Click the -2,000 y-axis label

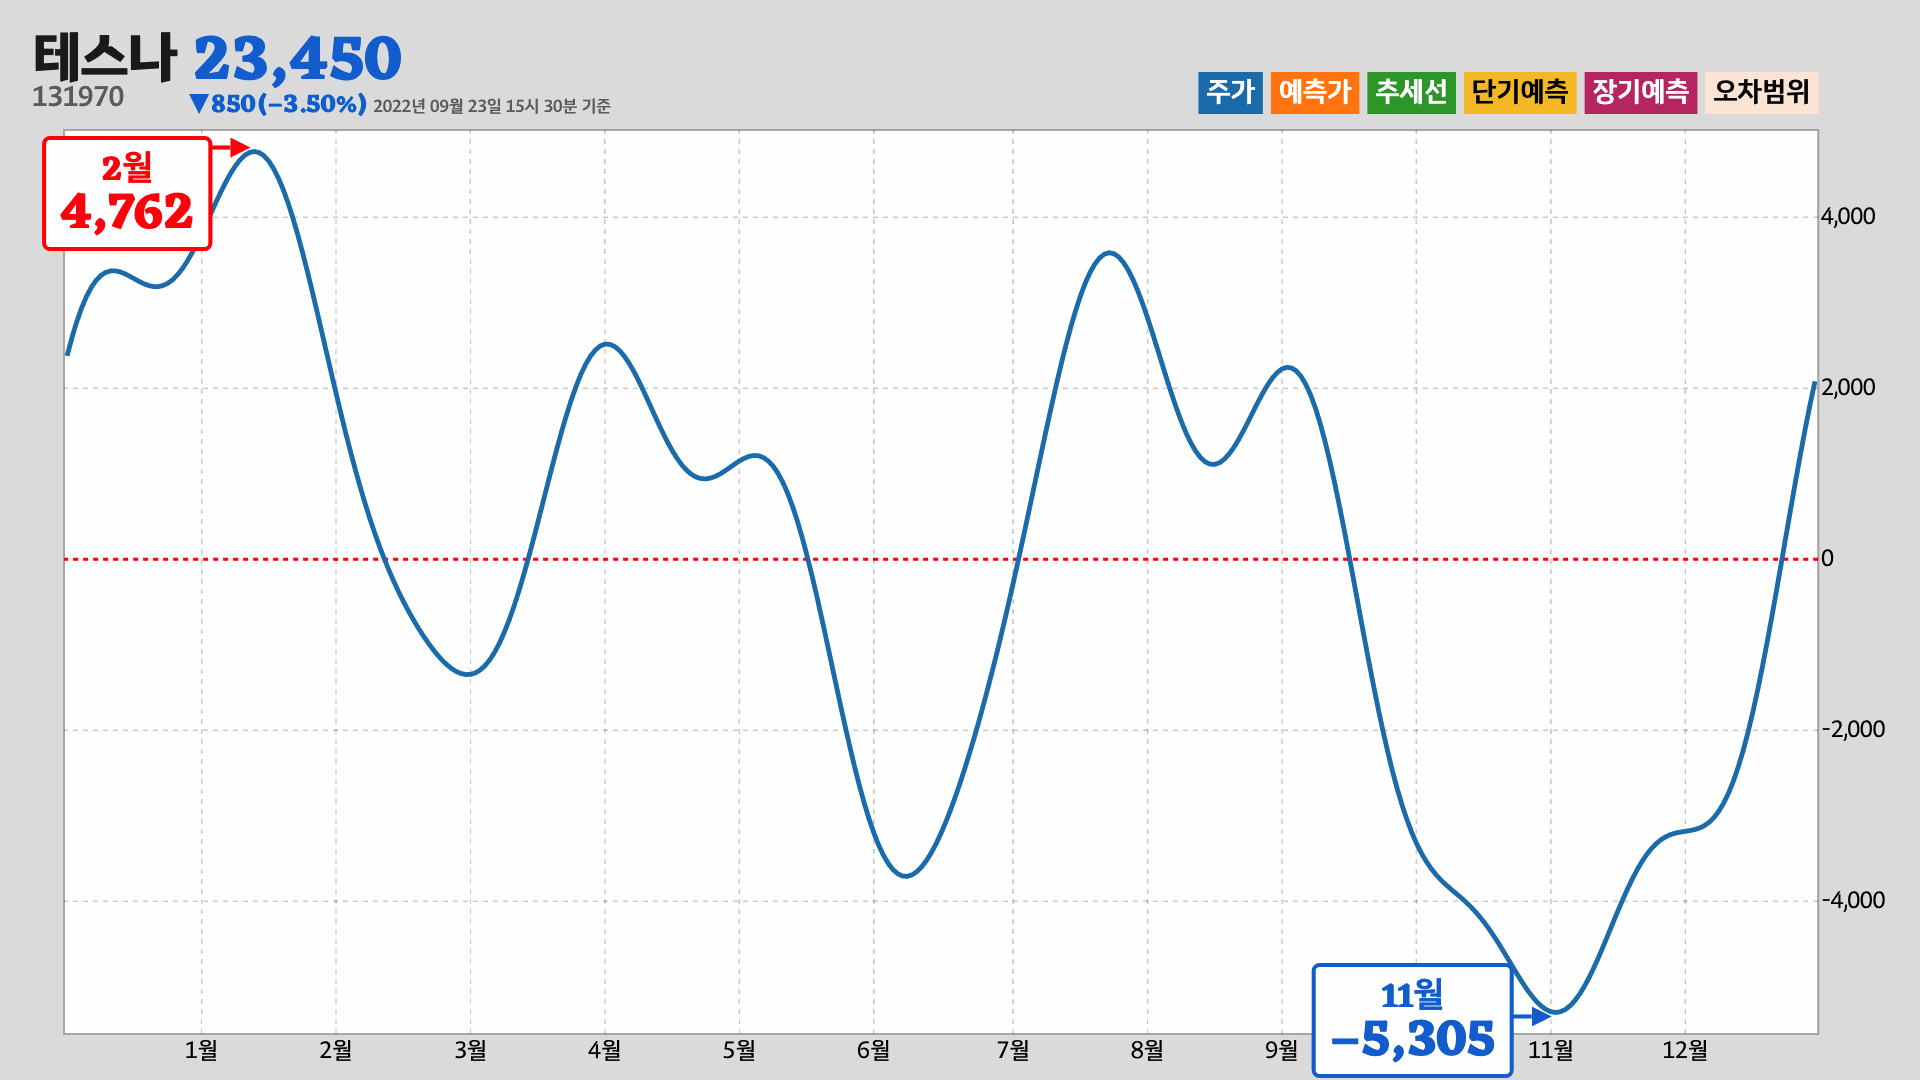click(1853, 730)
